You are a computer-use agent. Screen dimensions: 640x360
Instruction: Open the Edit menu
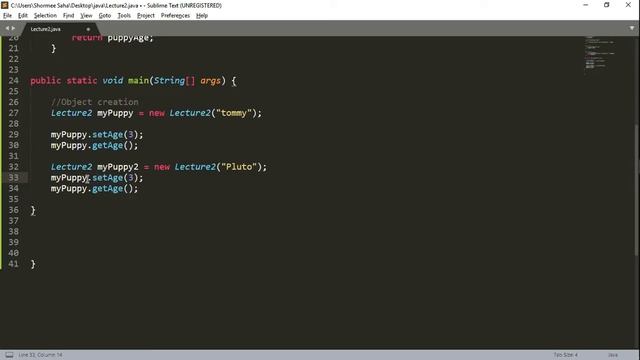point(23,16)
